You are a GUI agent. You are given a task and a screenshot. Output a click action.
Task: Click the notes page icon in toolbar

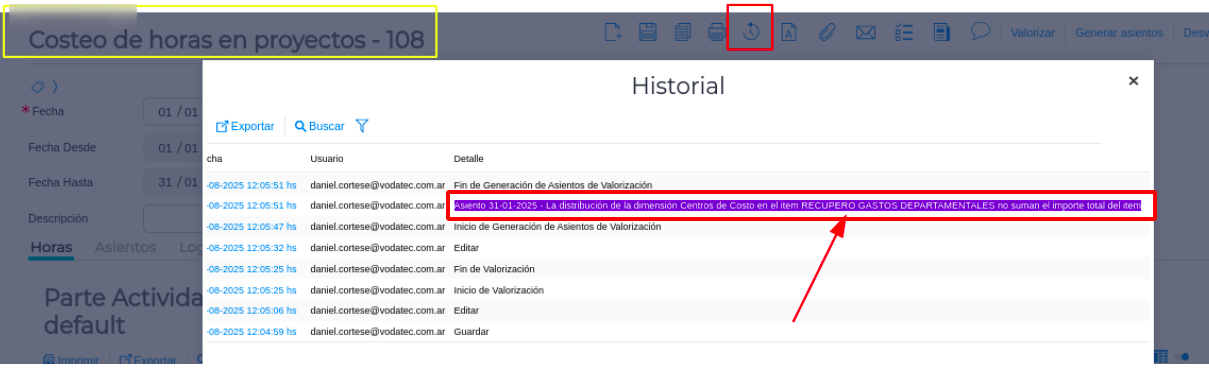[x=941, y=32]
